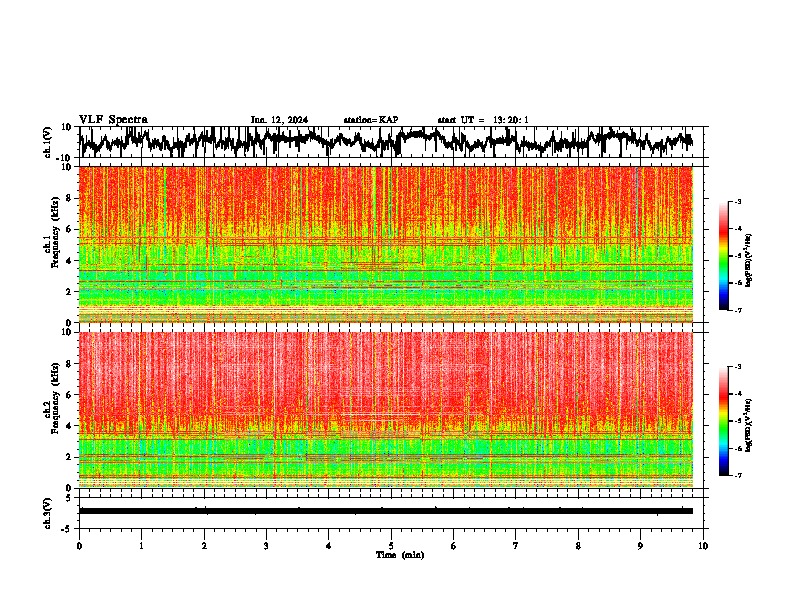The height and width of the screenshot is (612, 792).
Task: Click the "station=KAP" header label
Action: (371, 120)
